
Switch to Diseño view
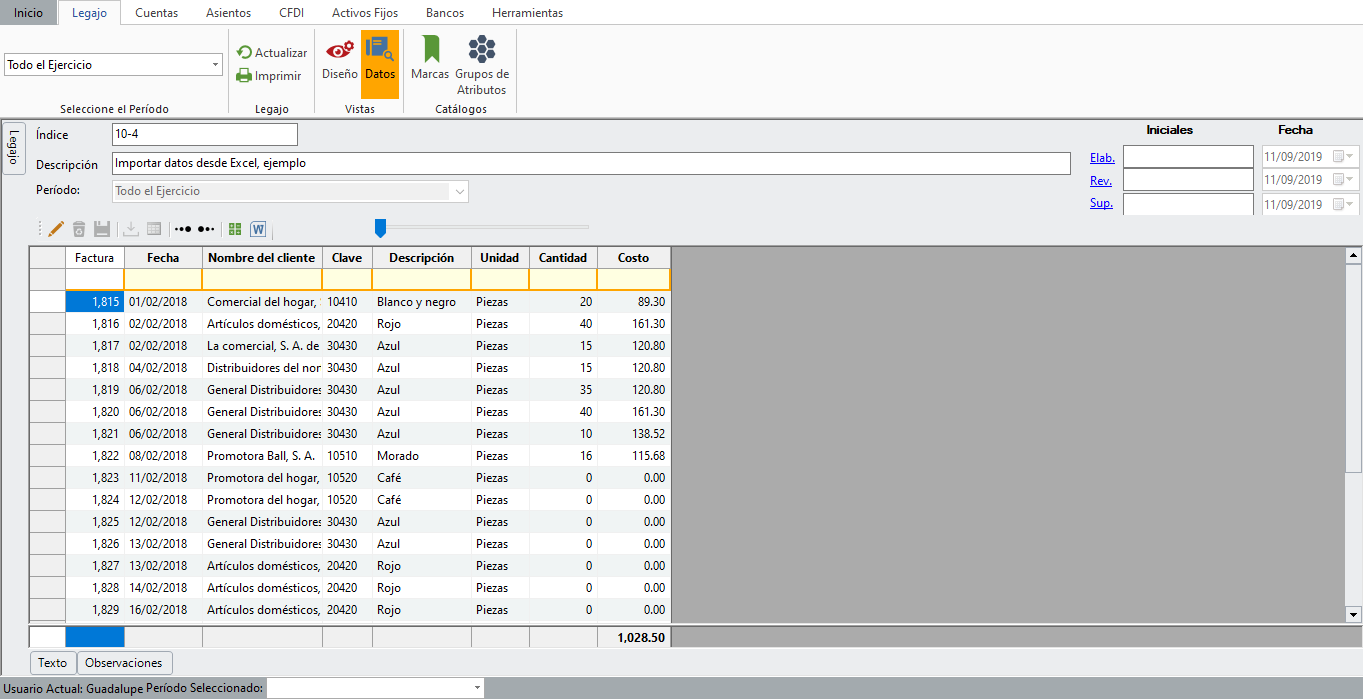(340, 58)
